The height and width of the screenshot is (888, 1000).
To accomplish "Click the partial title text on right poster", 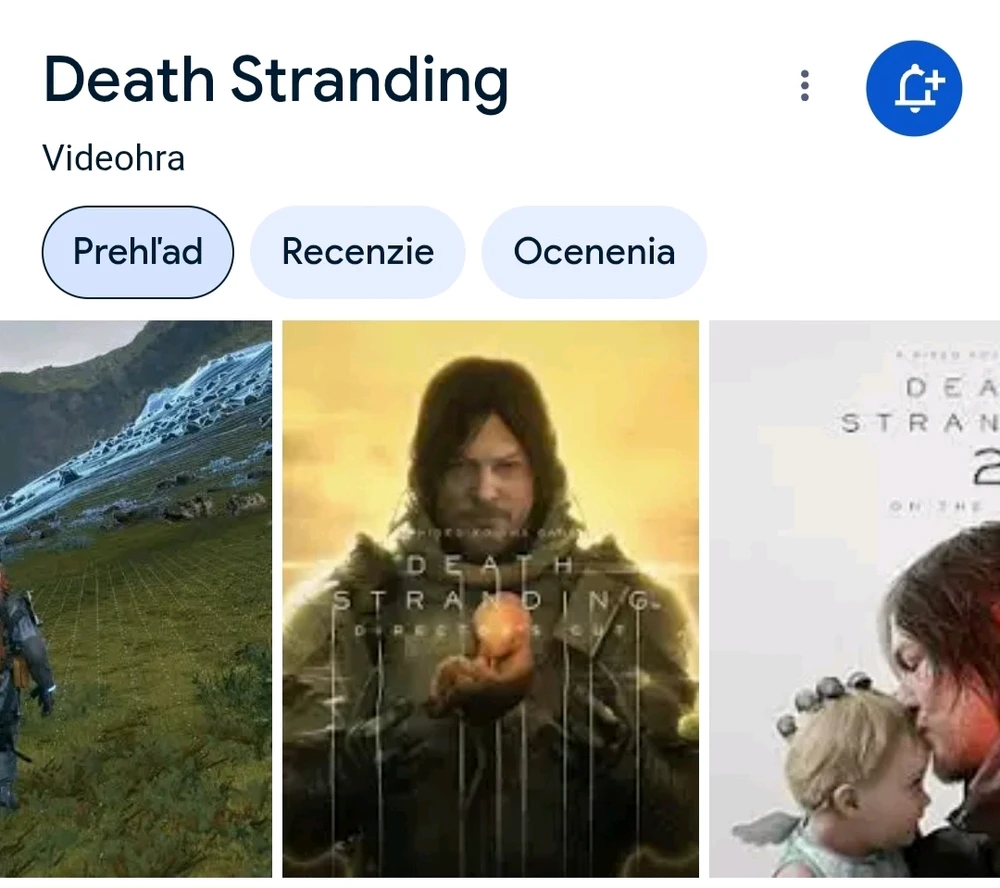I will point(920,404).
